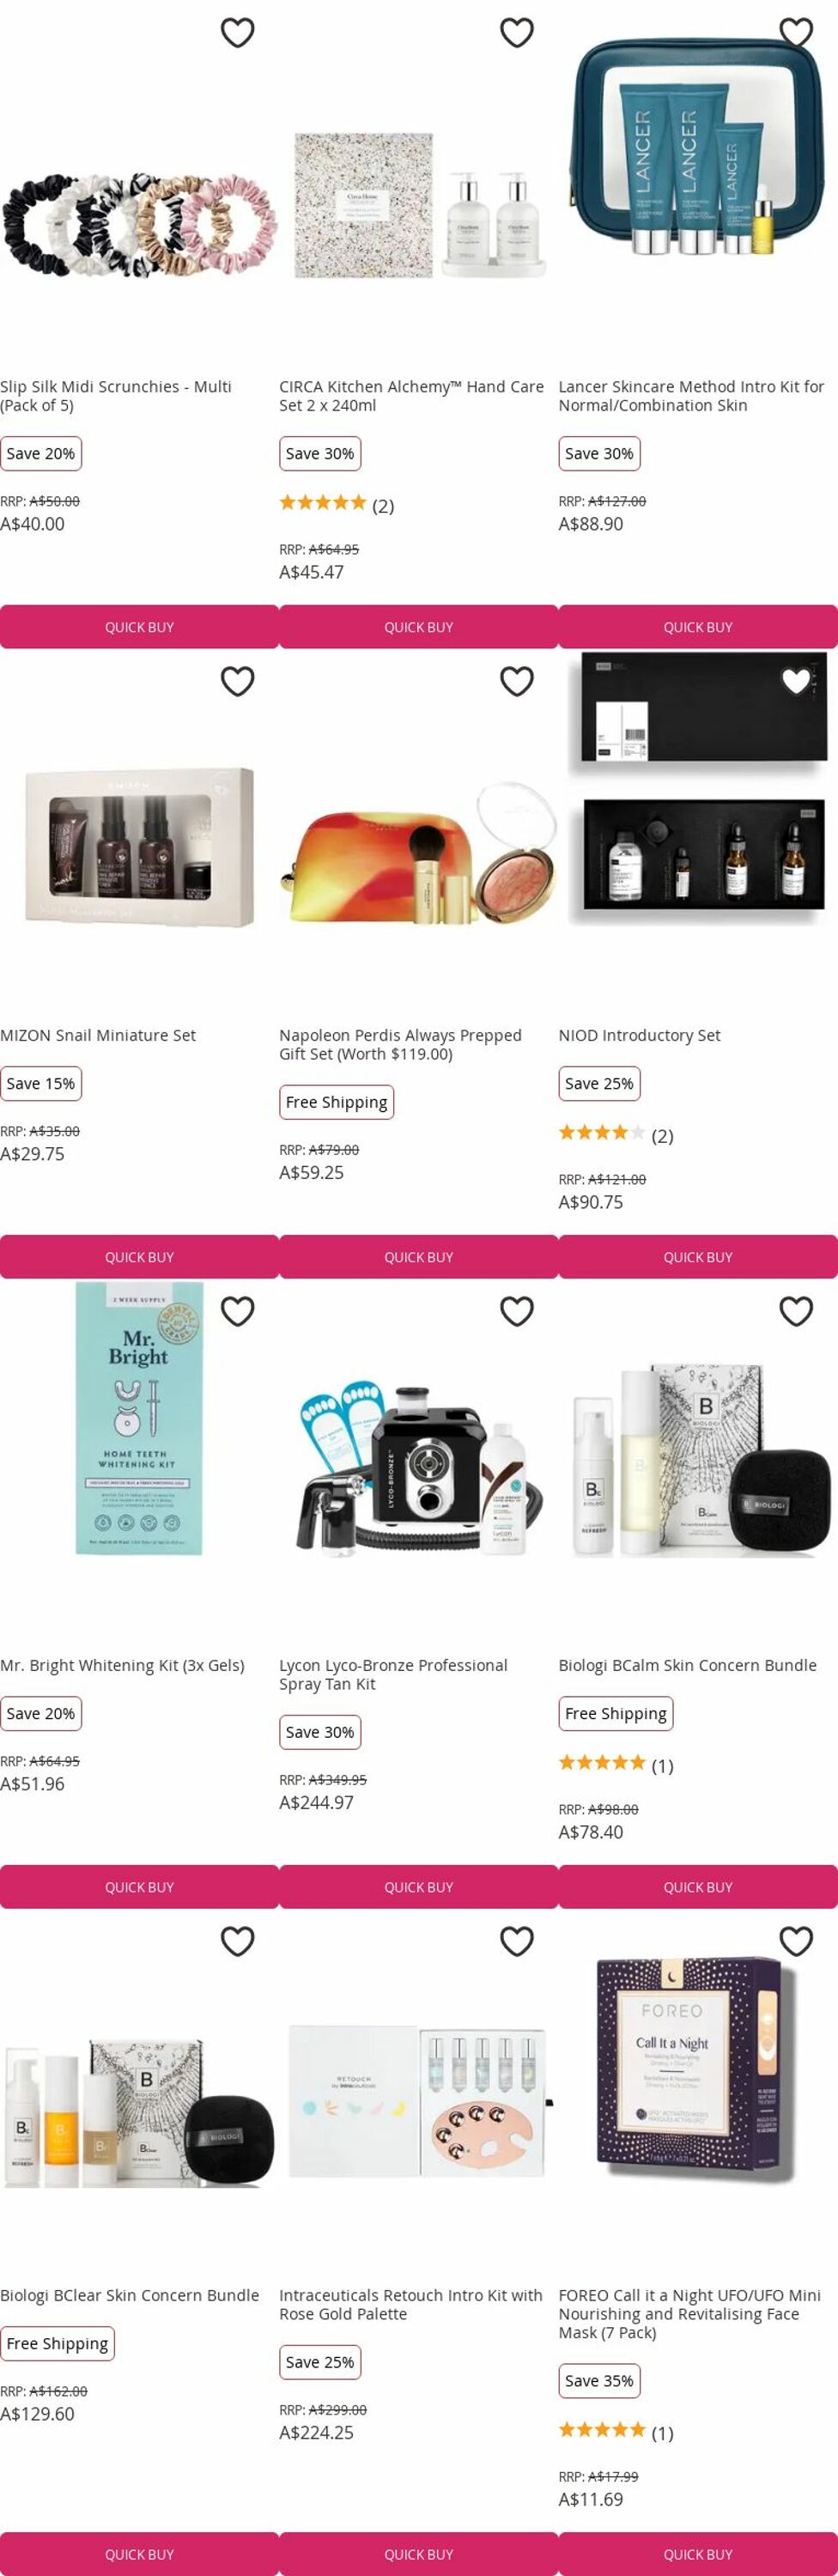This screenshot has width=838, height=2576.
Task: Favorite the Biologi BCalm Bundle
Action: click(795, 1311)
